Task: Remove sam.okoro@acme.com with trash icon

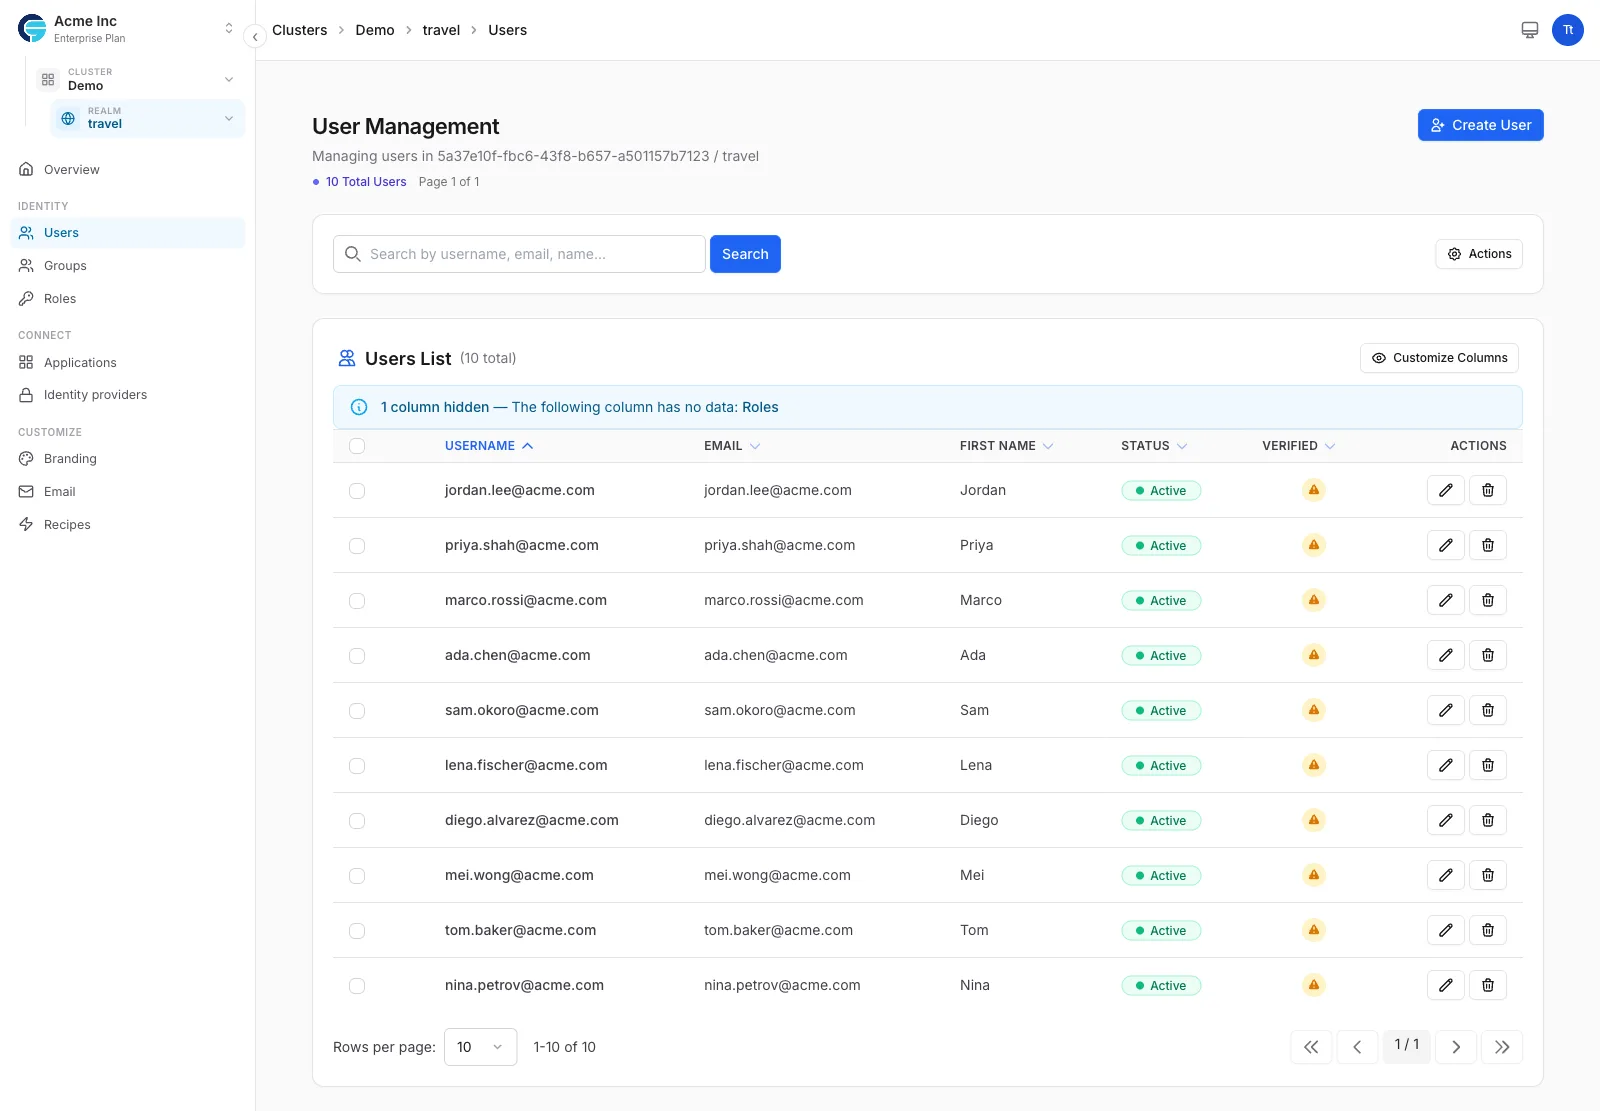Action: (1488, 710)
